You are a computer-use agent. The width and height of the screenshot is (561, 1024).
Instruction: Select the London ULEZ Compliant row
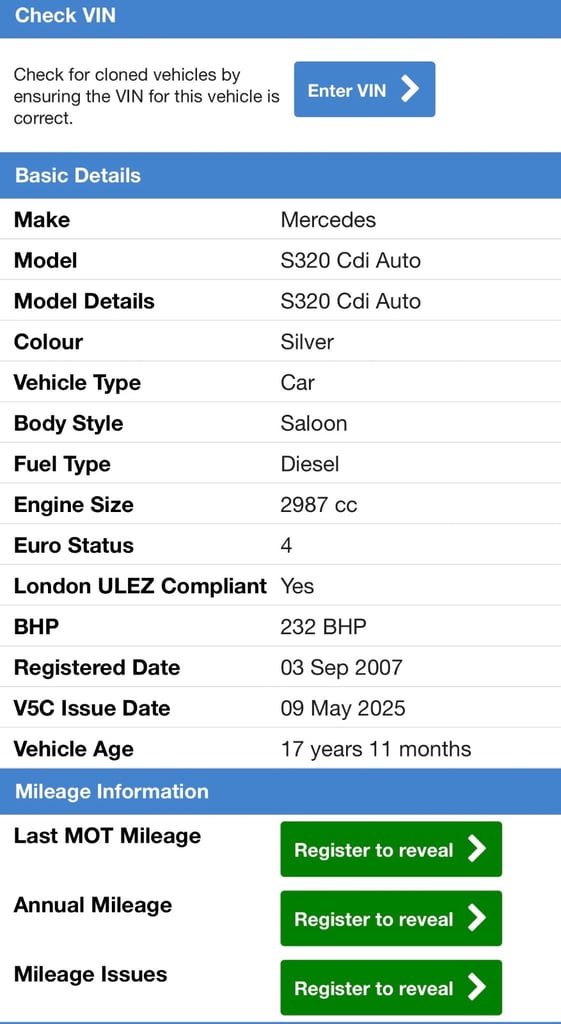(280, 586)
